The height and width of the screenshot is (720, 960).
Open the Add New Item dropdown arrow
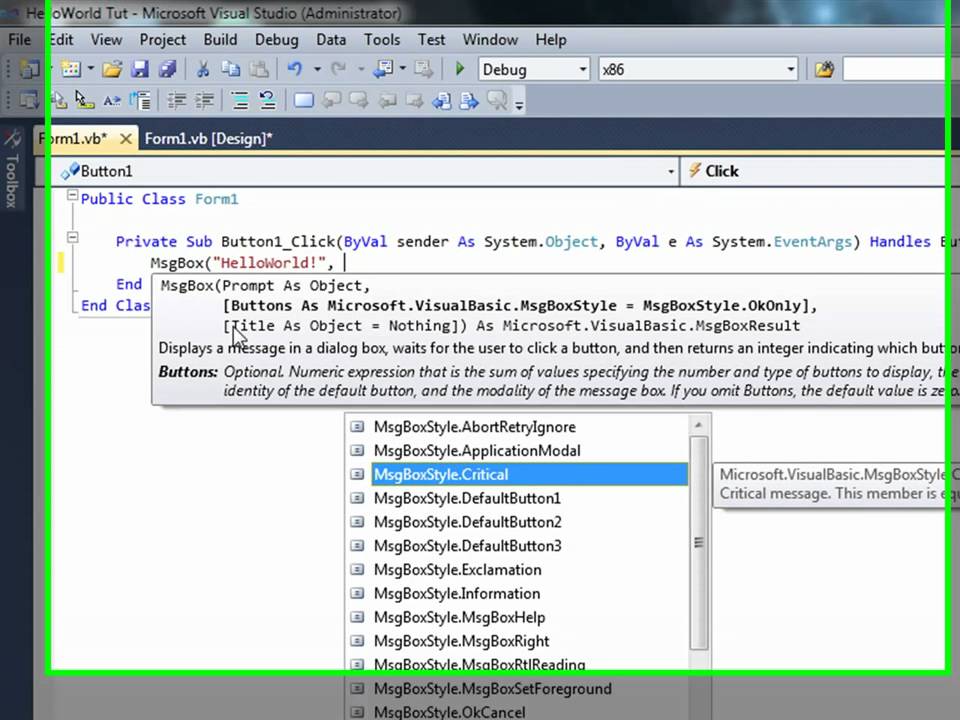click(x=91, y=69)
